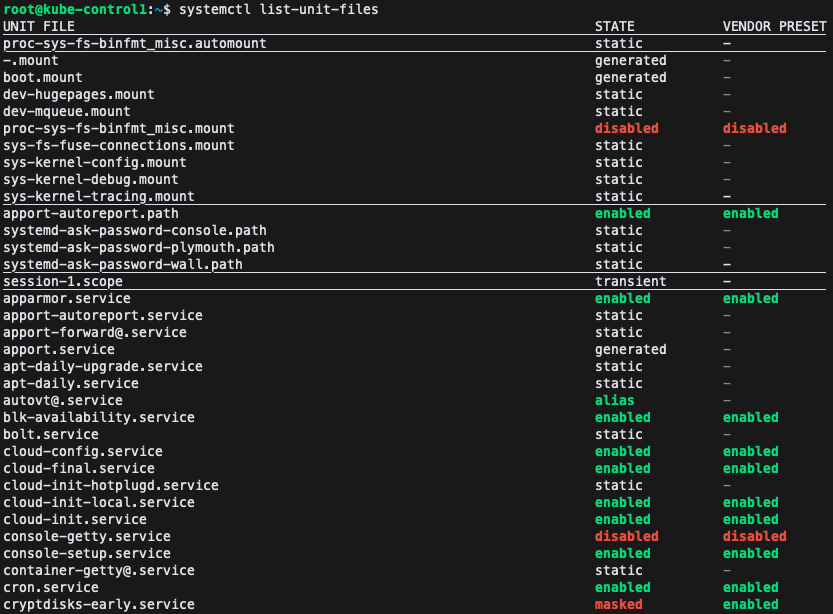Screen dimensions: 833x614
Task: Select 'session-1.scope' unit name
Action: [63, 282]
